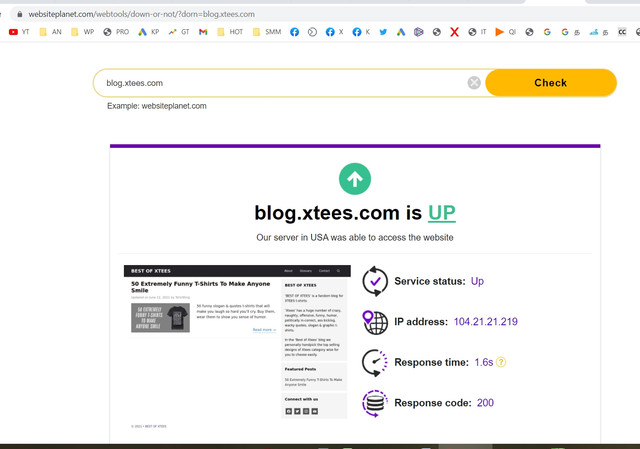The image size is (640, 449).
Task: Open the YT YouTube bookmark
Action: pyautogui.click(x=19, y=32)
